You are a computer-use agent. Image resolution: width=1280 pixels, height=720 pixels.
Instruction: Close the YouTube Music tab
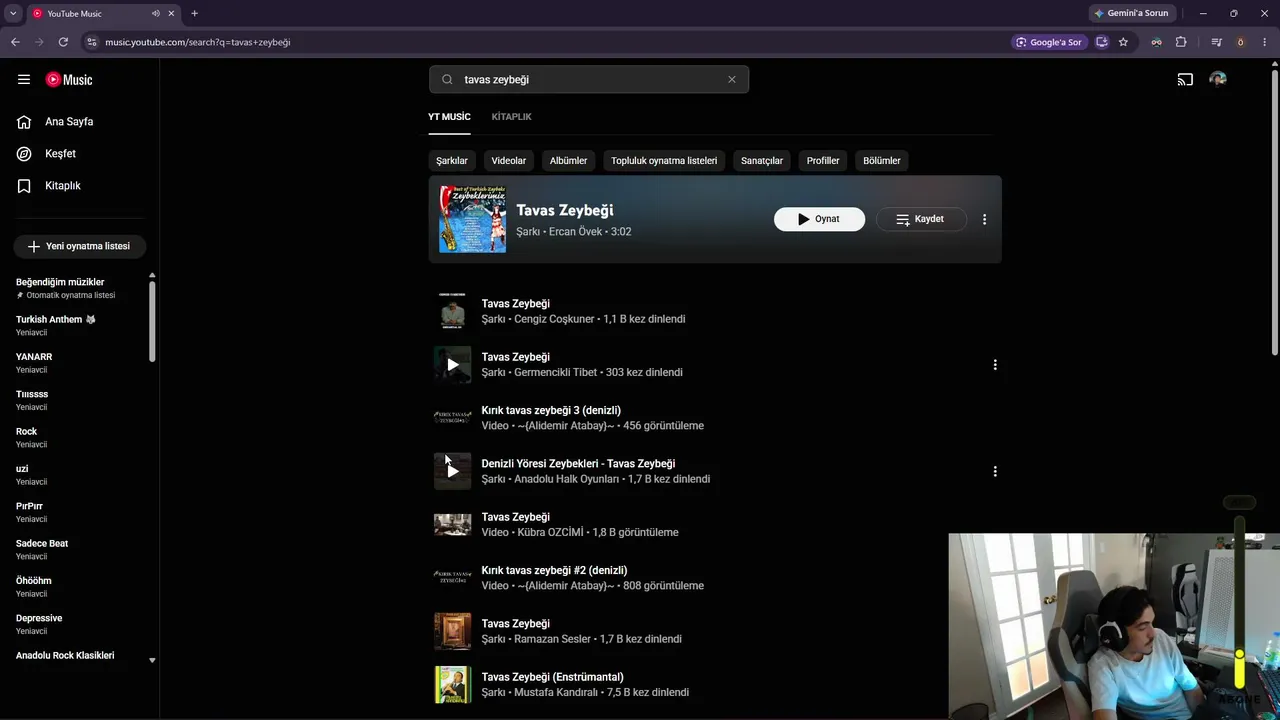click(172, 13)
